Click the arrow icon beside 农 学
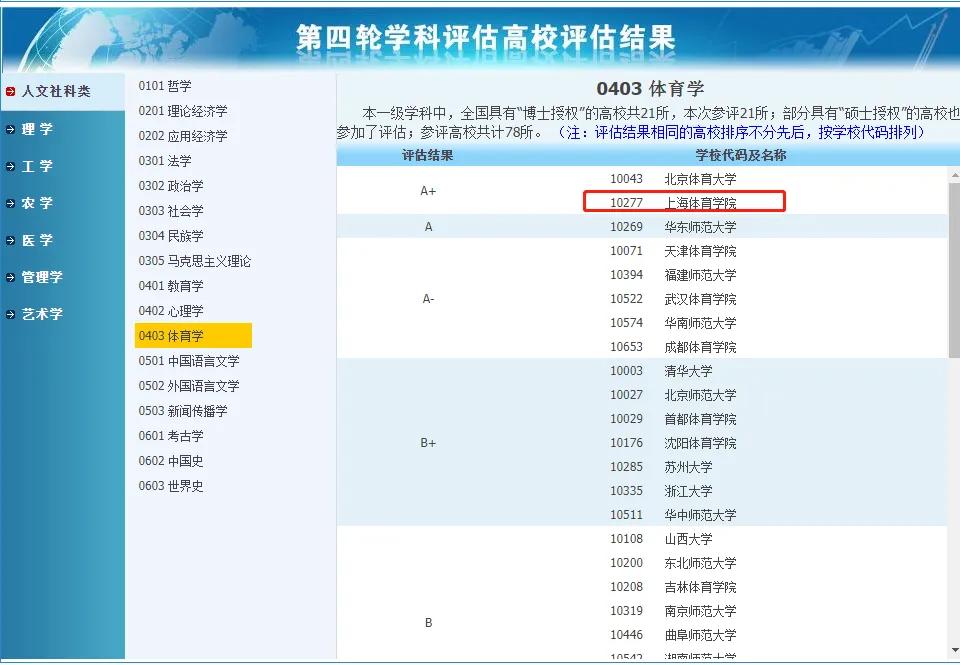Image resolution: width=960 pixels, height=665 pixels. (x=11, y=203)
